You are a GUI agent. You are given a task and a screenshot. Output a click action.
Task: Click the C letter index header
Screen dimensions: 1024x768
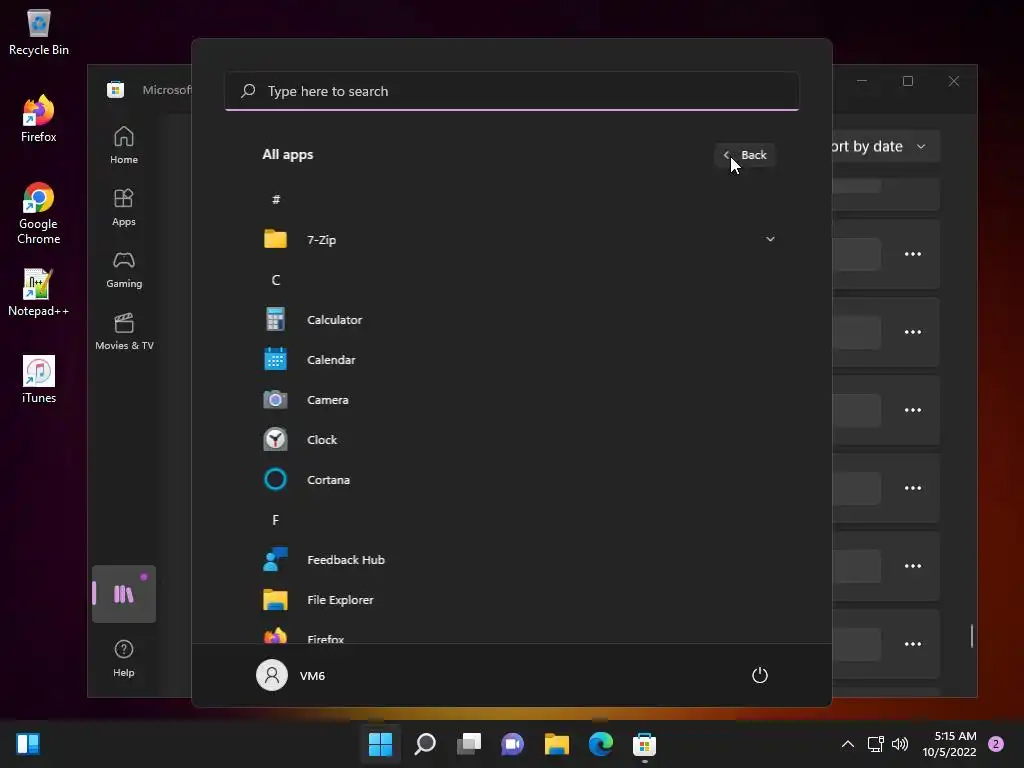[x=276, y=280]
